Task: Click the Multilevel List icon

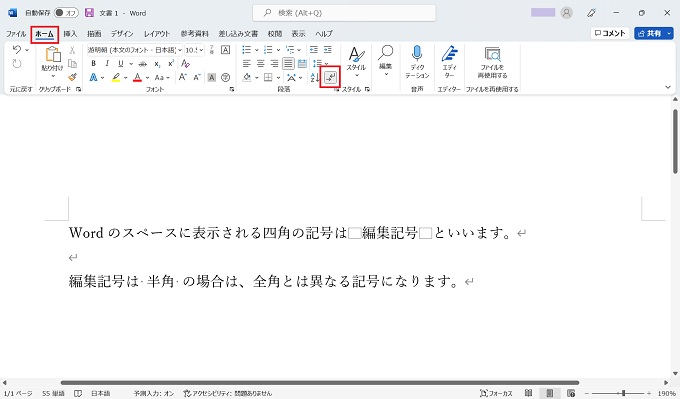Action: pyautogui.click(x=290, y=49)
